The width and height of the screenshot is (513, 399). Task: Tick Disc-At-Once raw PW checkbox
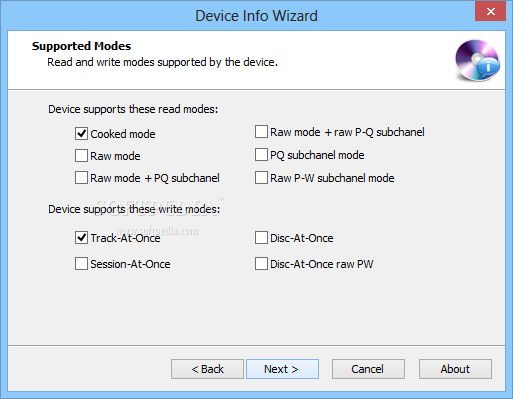pyautogui.click(x=261, y=264)
